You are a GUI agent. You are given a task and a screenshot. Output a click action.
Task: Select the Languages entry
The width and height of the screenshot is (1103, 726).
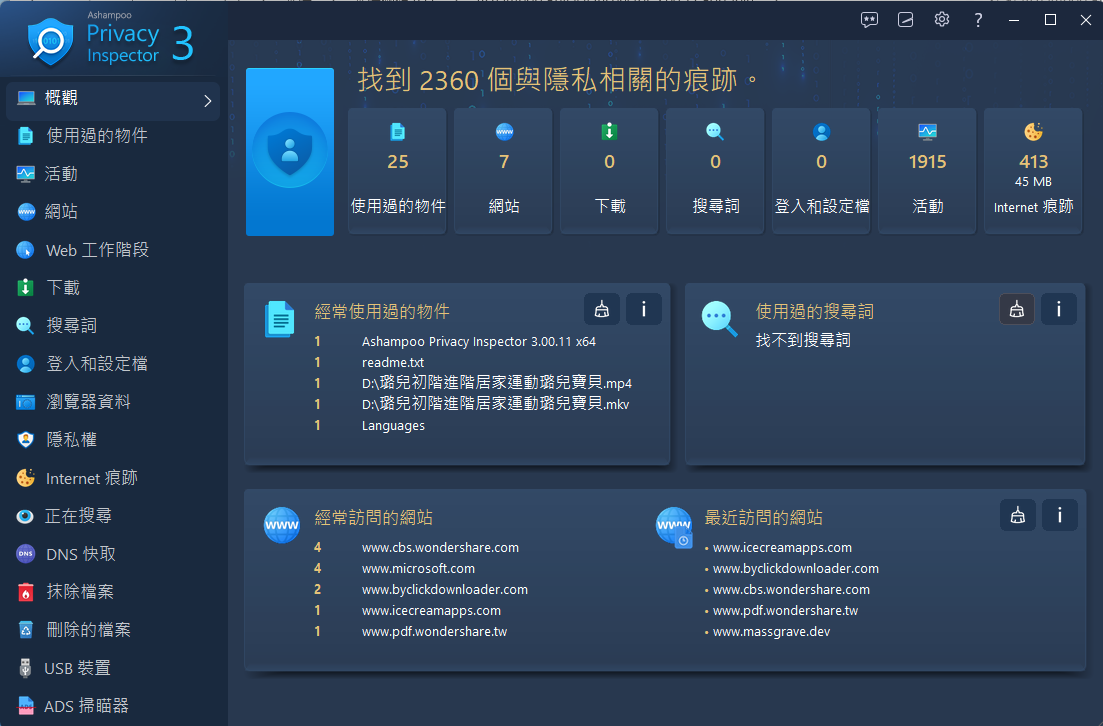coord(393,426)
